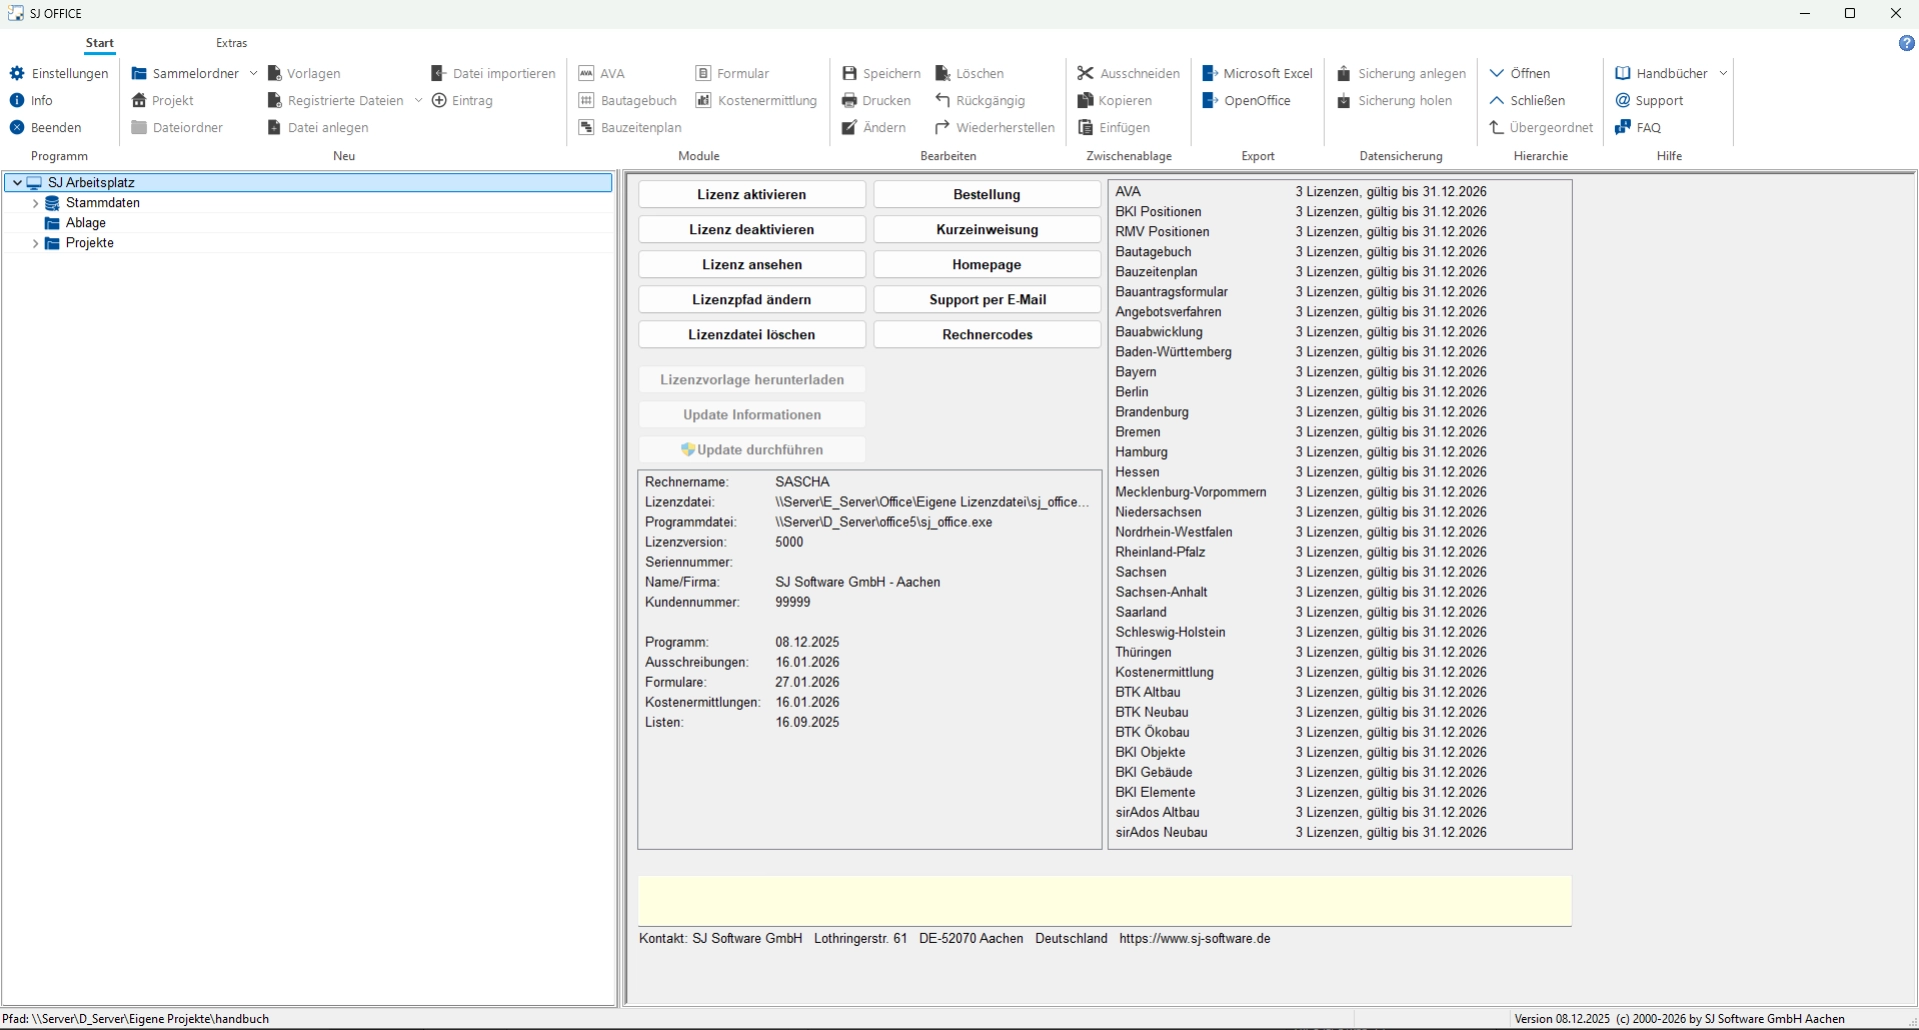Expand the Stammdaten tree node
Screen dimensions: 1919x1030
point(36,203)
